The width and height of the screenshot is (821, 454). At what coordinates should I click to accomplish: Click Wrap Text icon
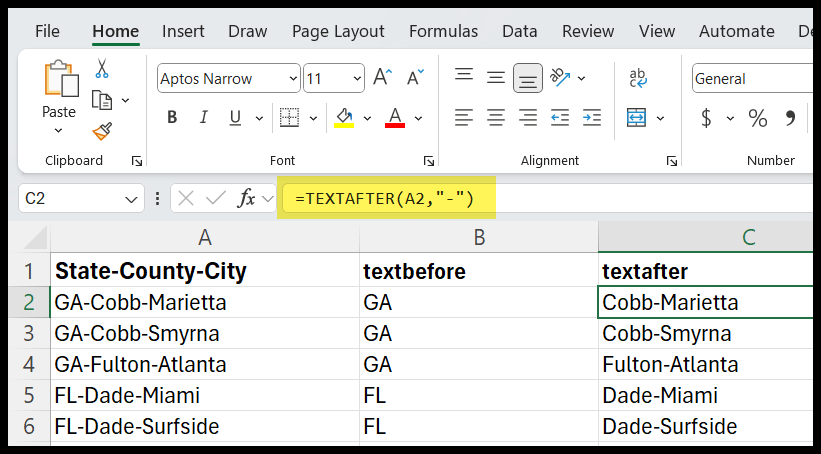coord(638,78)
